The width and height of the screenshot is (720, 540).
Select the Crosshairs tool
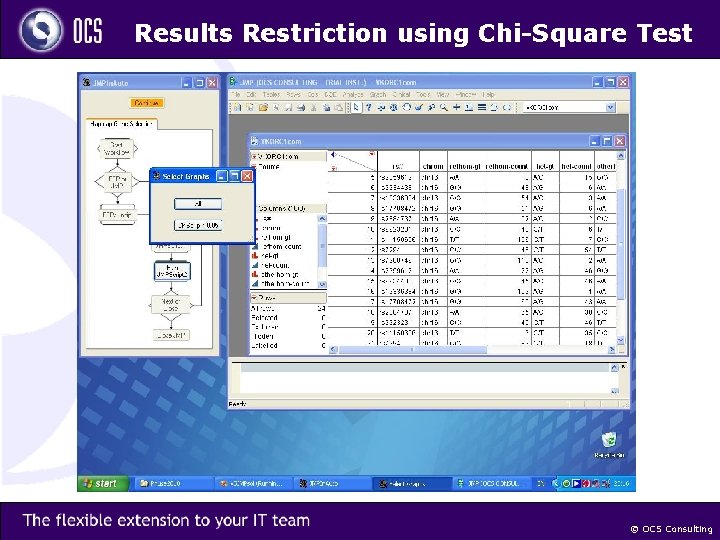coord(456,107)
